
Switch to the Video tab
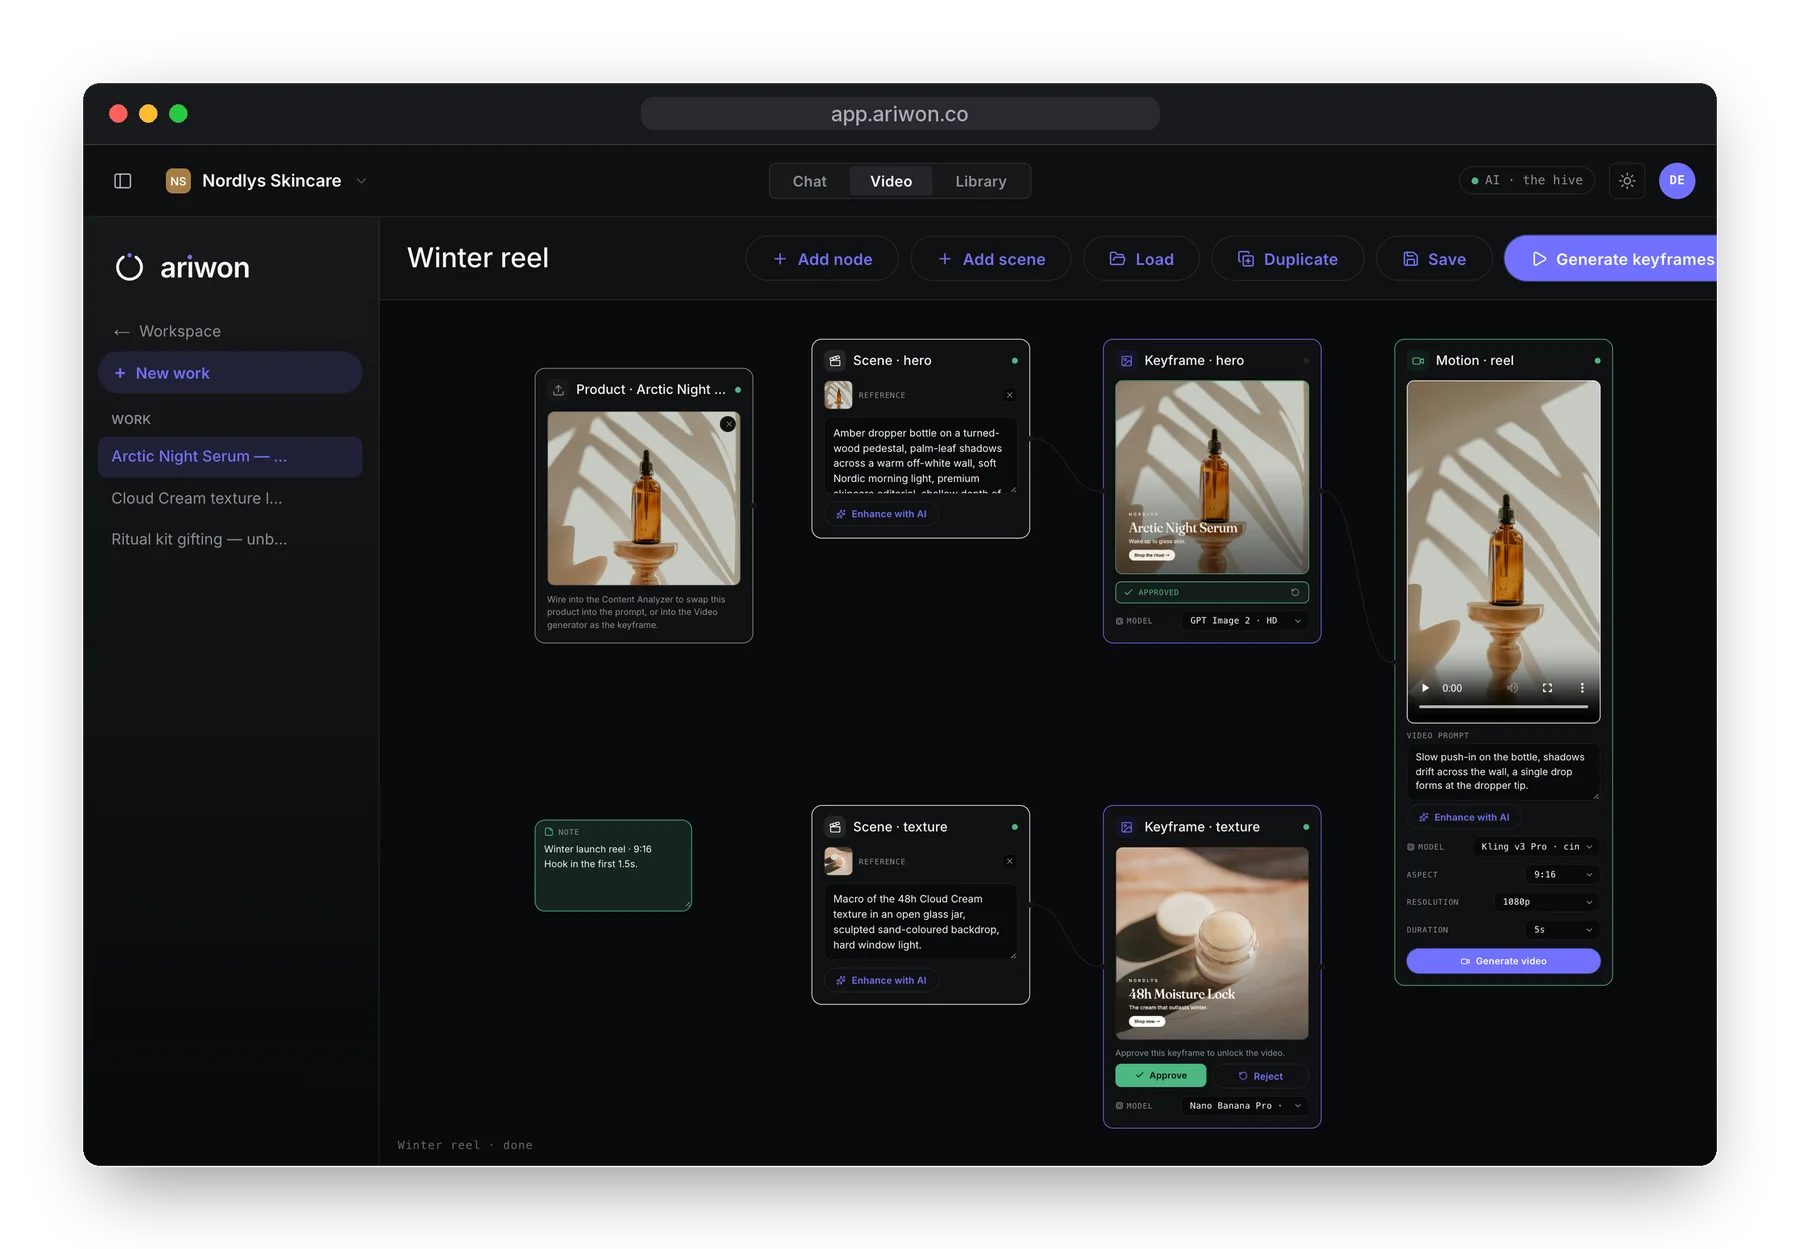tap(891, 181)
